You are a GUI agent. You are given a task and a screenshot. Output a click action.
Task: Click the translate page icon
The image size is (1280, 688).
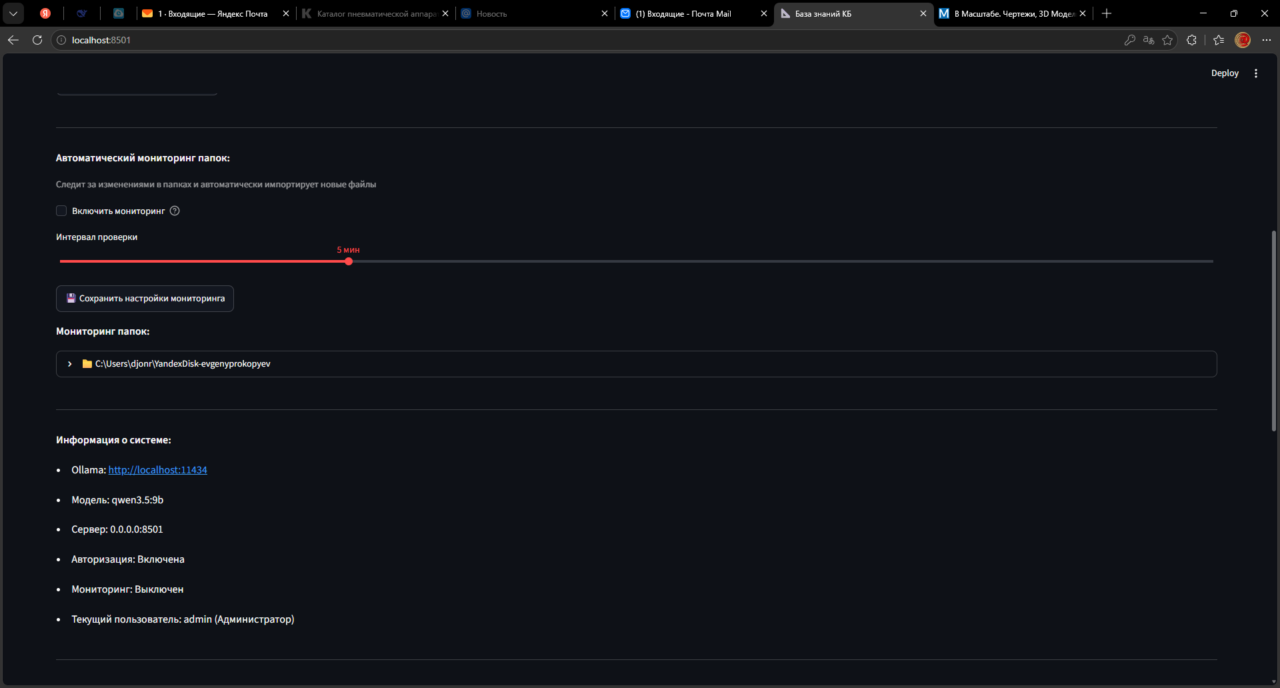click(x=1149, y=40)
